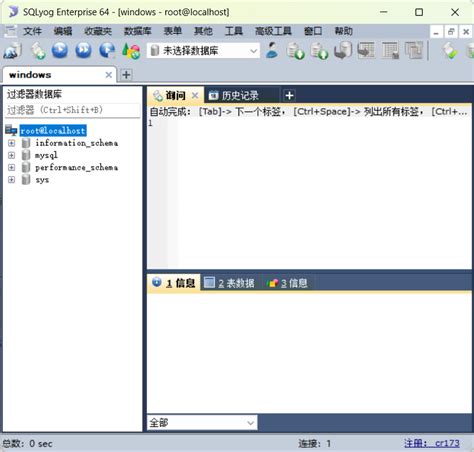
Task: Click the colorful shapes toolbar icon
Action: (131, 51)
